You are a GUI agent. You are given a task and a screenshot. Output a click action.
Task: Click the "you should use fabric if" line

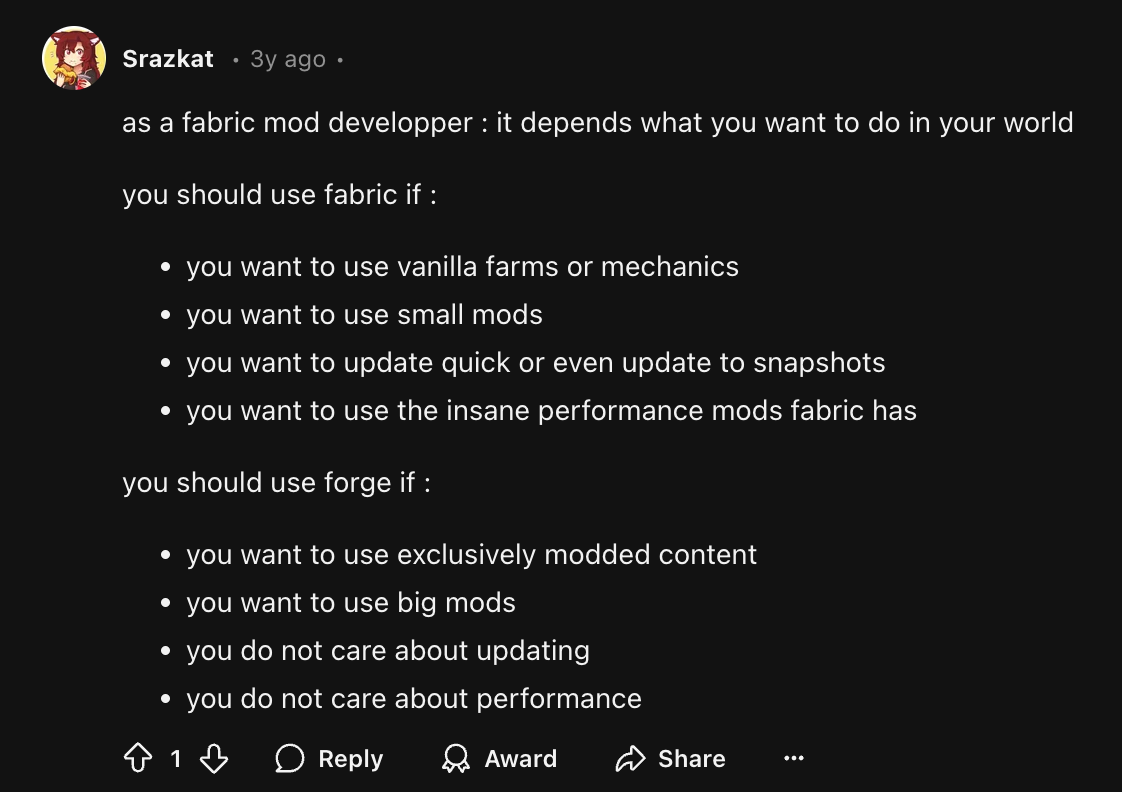tap(279, 194)
